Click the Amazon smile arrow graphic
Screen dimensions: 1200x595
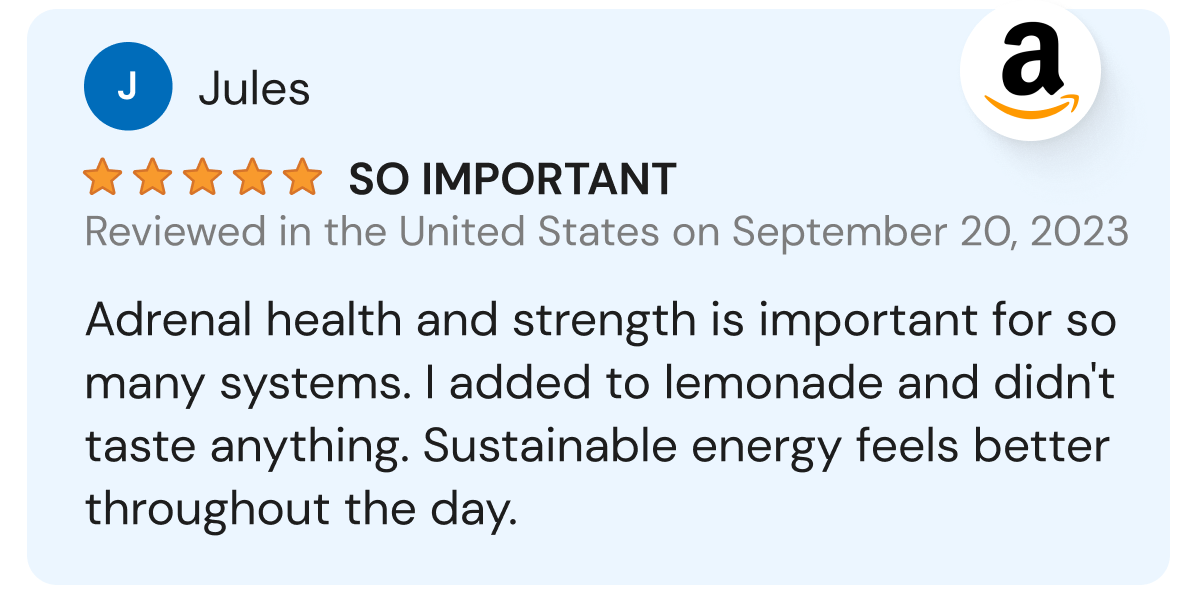point(1032,106)
